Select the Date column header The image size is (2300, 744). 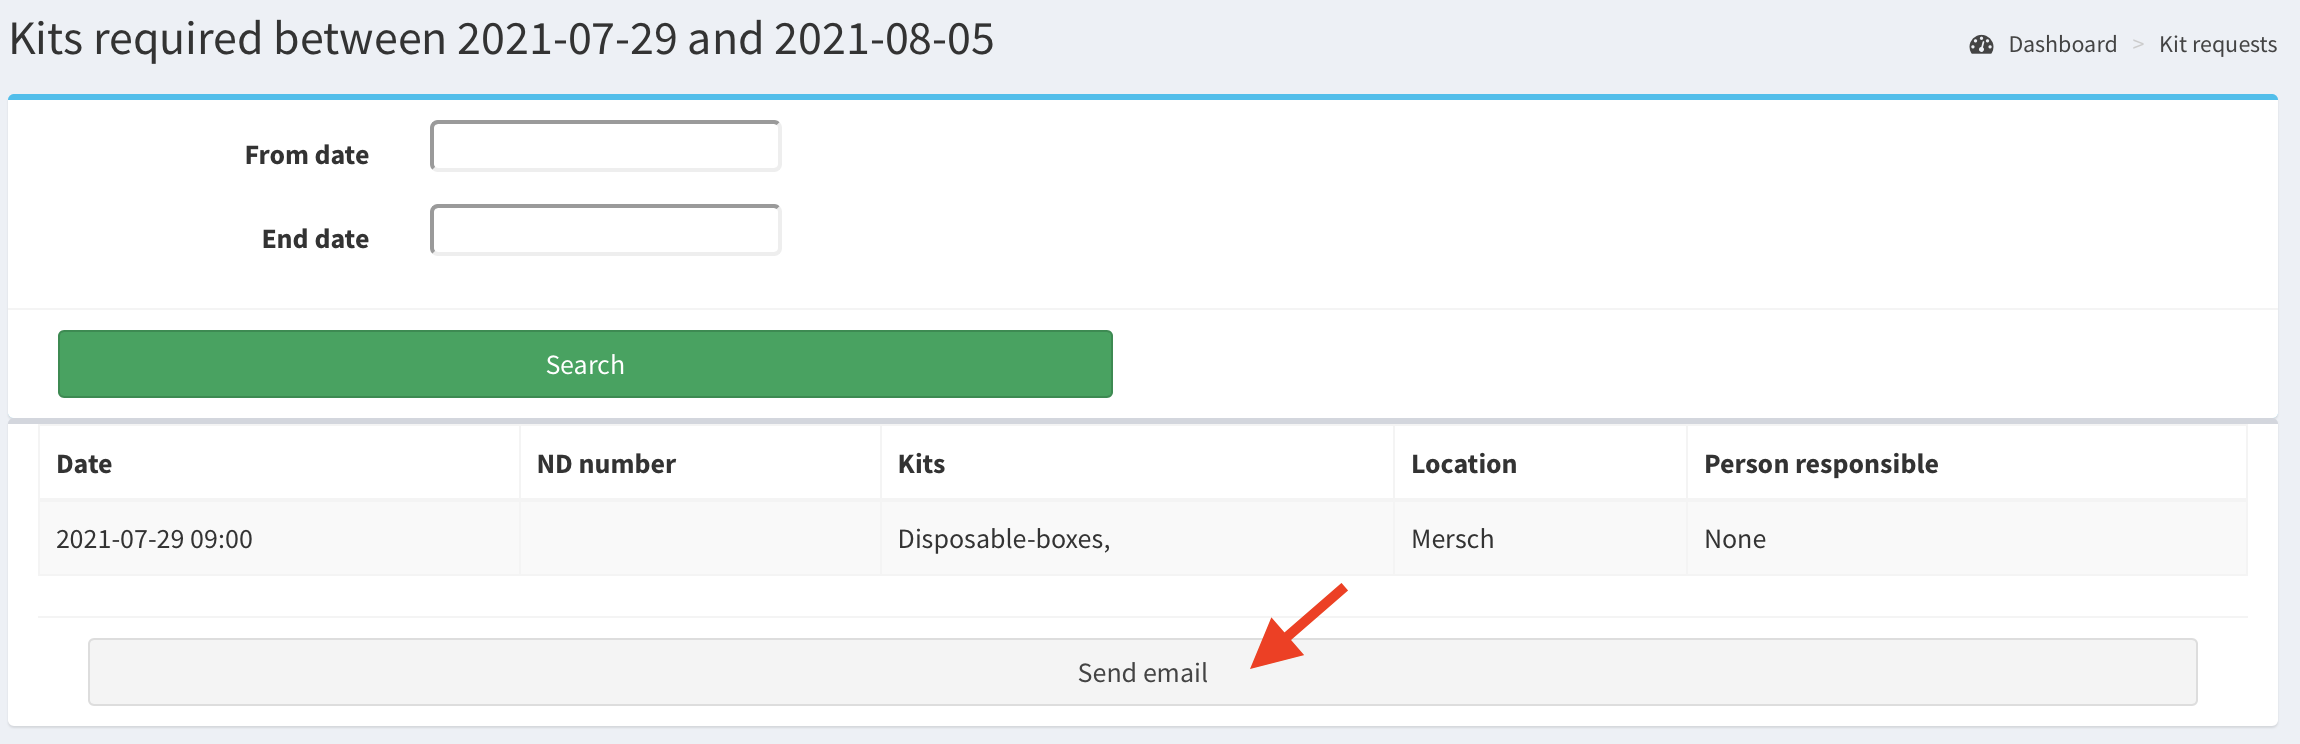(84, 464)
